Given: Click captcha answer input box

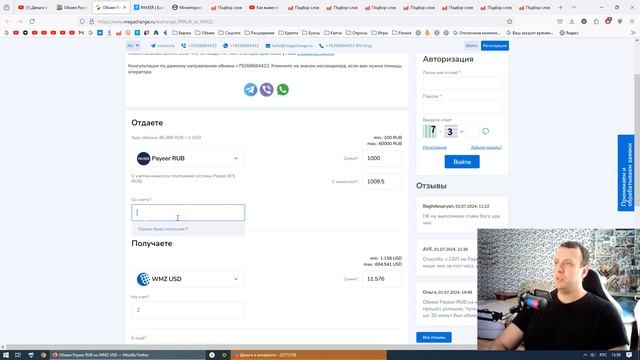Looking at the screenshot, I should (x=472, y=131).
